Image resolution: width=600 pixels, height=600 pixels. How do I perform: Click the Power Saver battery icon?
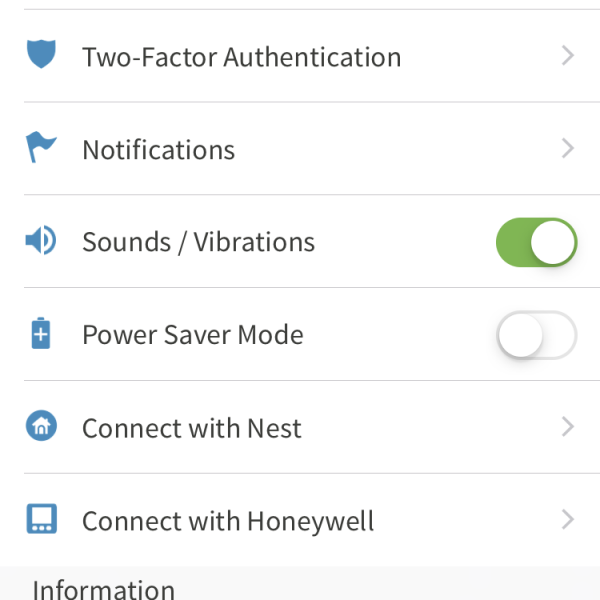[x=41, y=334]
